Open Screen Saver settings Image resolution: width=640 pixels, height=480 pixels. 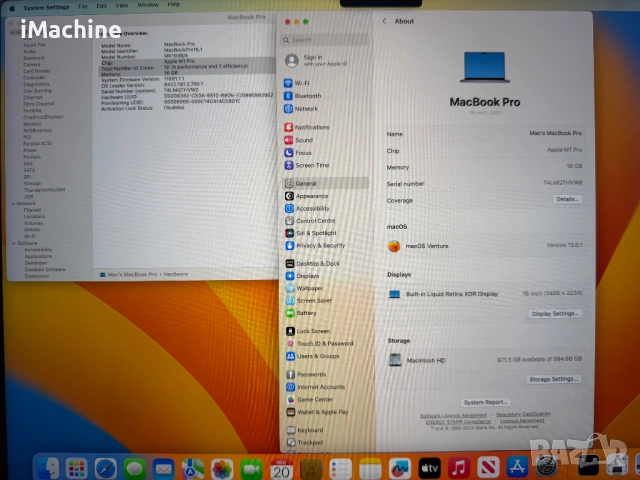[309, 300]
